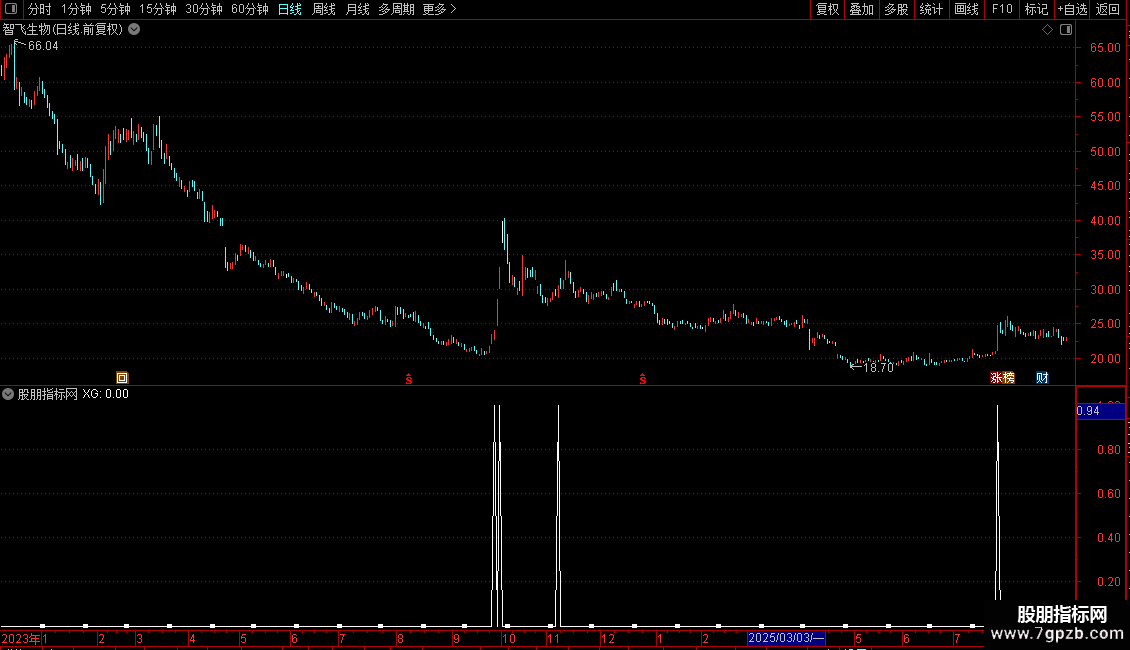Screen dimensions: 1130x650
Task: Click the diamond marker icon above the price axis
Action: (1047, 30)
